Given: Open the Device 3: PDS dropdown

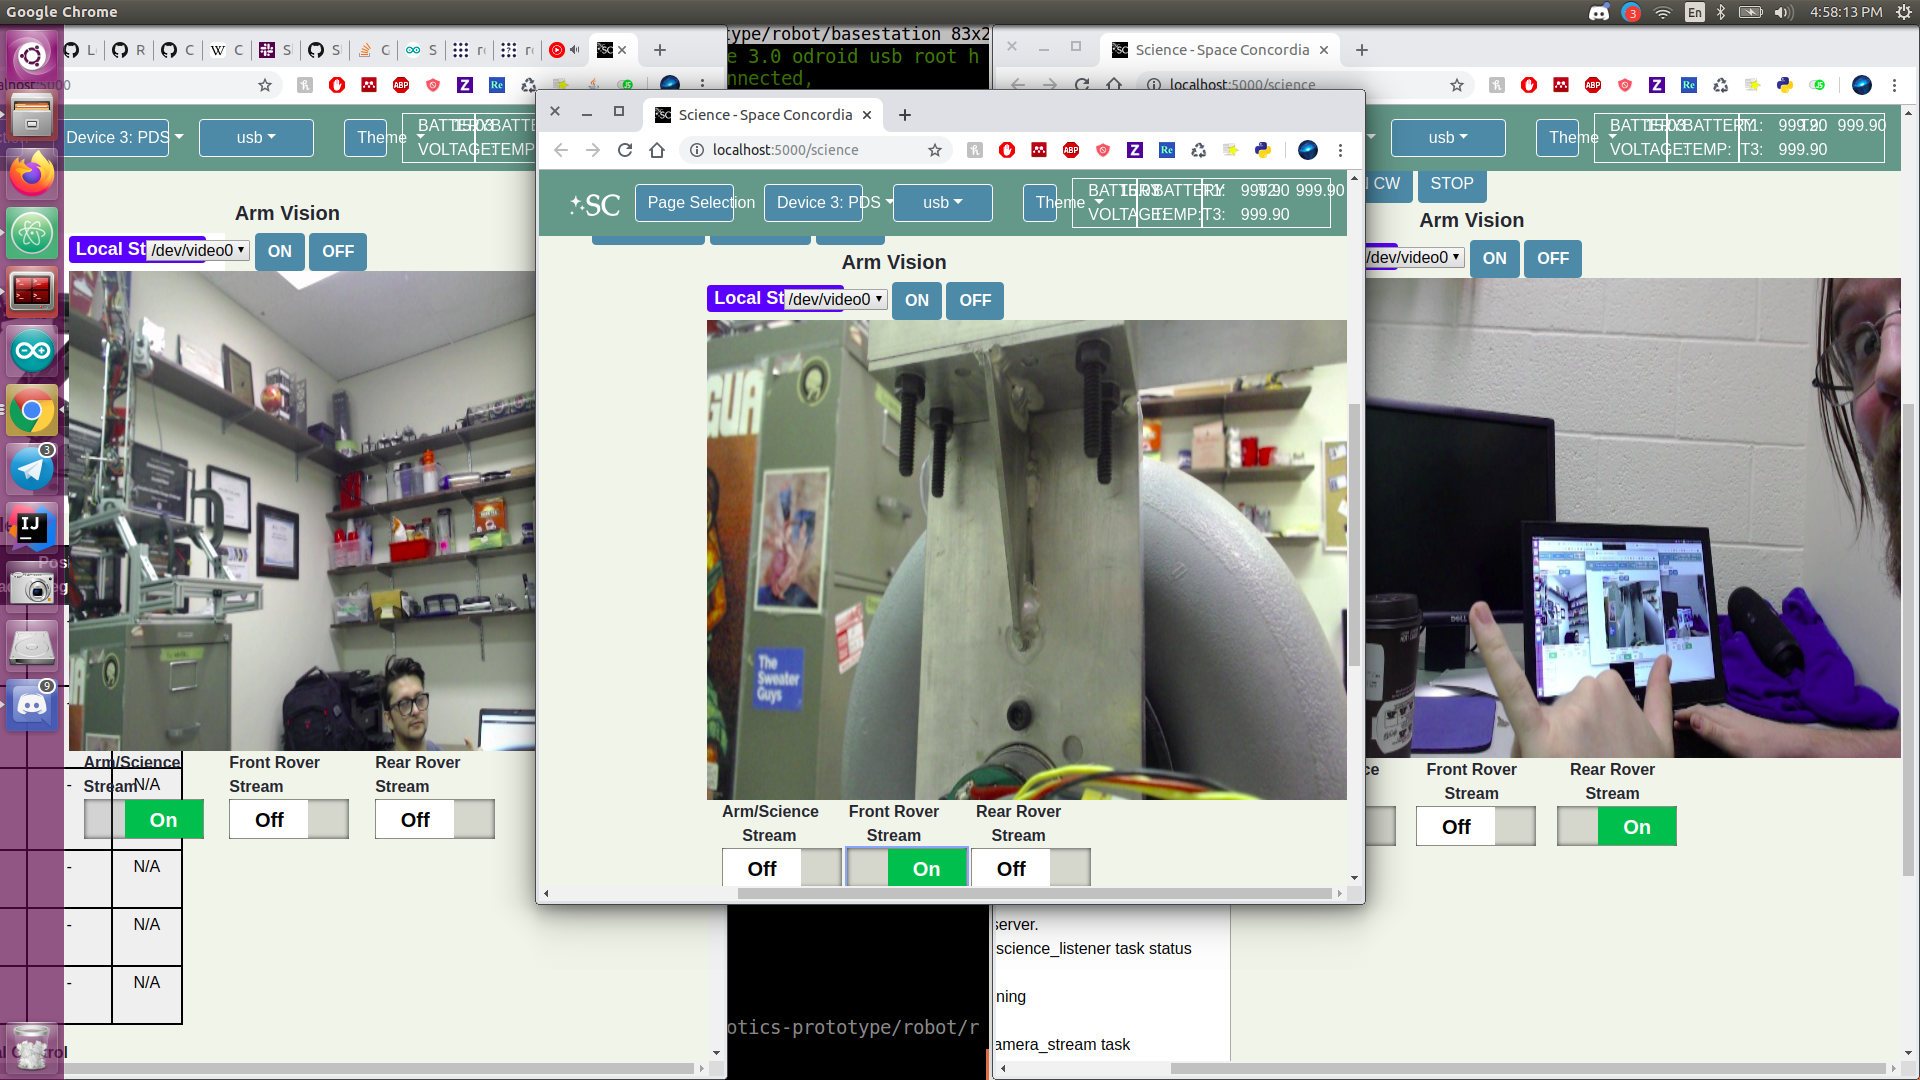Looking at the screenshot, I should 813,202.
